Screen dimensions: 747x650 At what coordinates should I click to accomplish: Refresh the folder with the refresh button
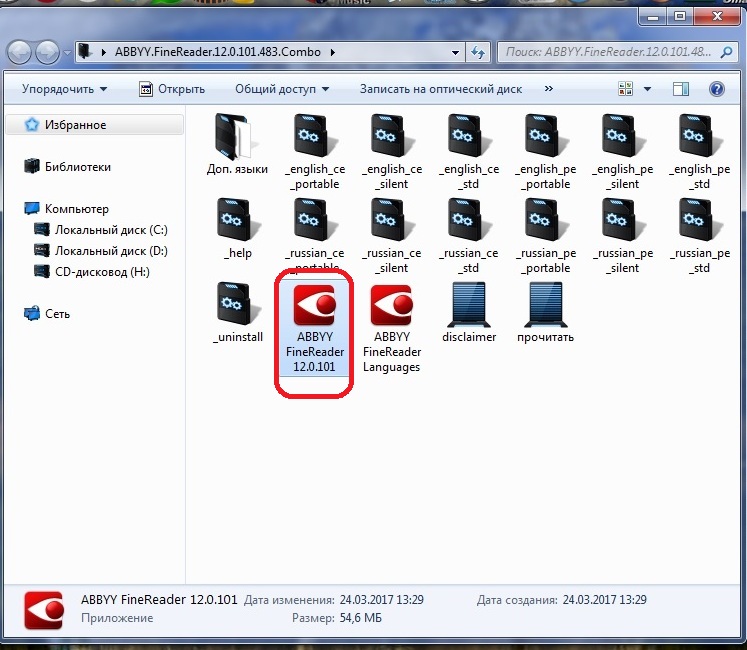(478, 52)
